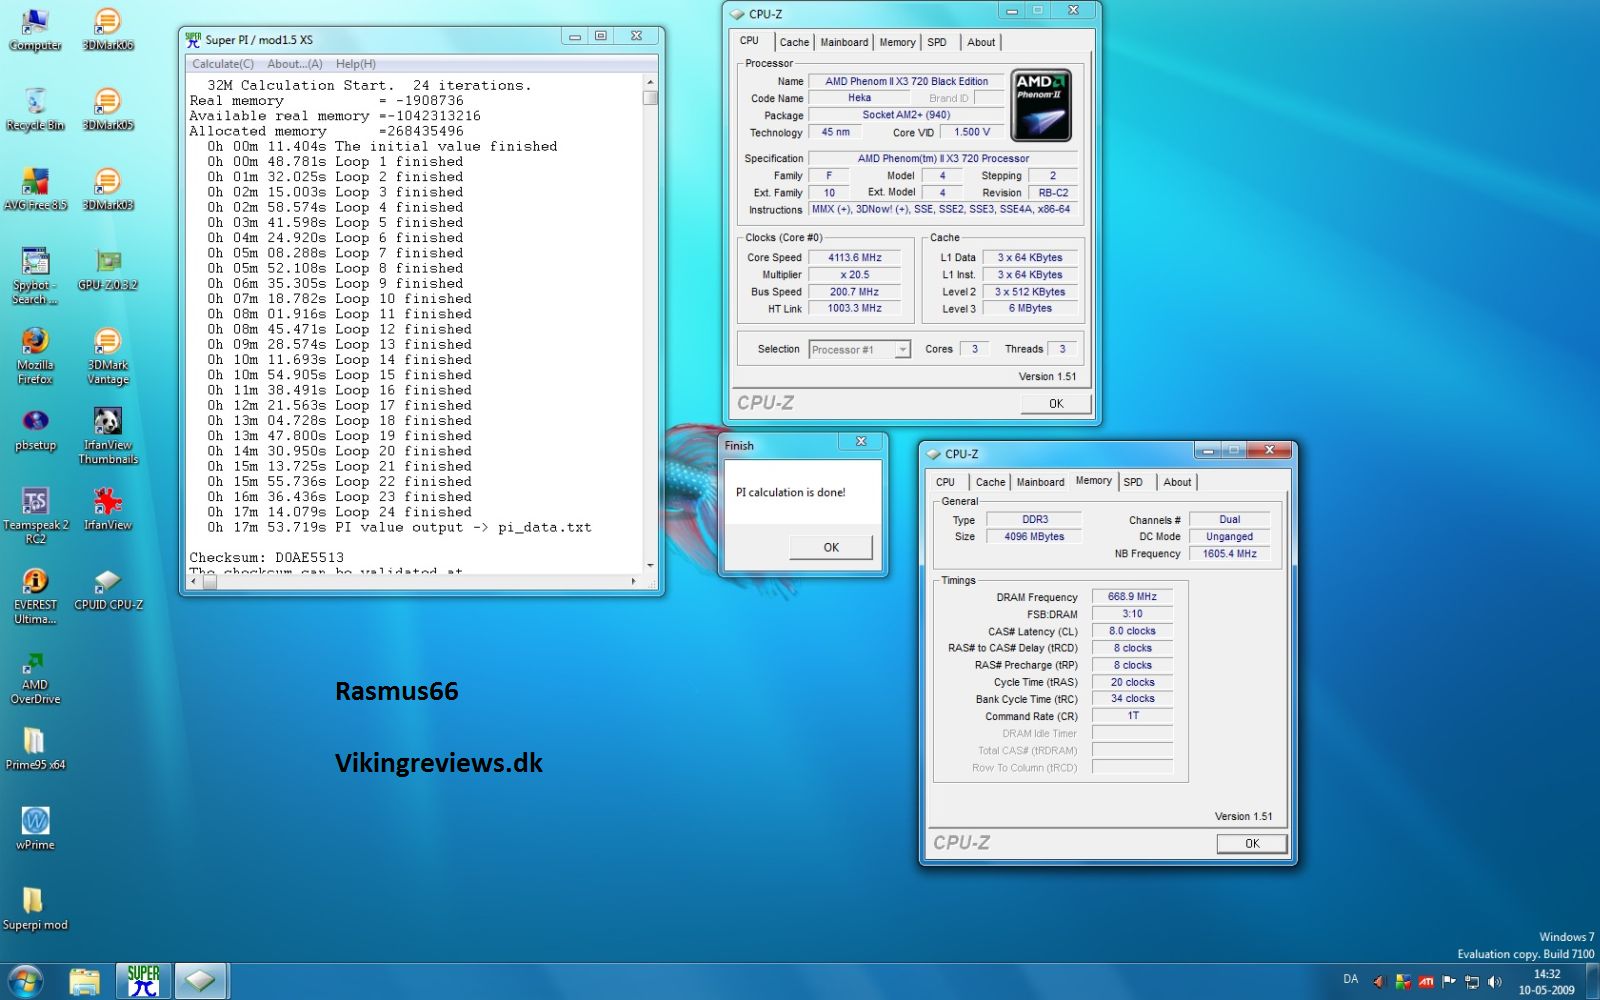Open About menu in Super PI
Viewport: 1600px width, 1000px height.
point(295,64)
